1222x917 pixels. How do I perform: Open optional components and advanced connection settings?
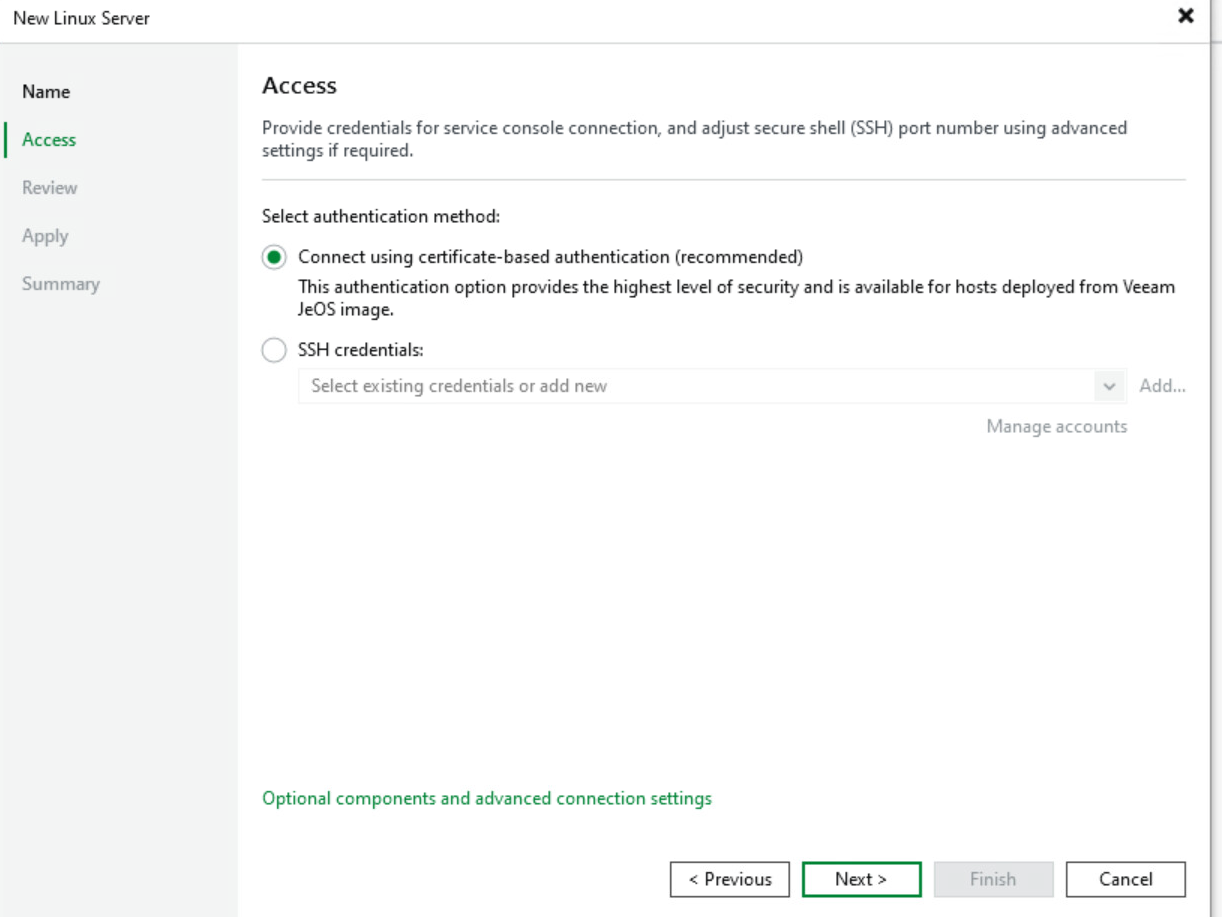[486, 799]
